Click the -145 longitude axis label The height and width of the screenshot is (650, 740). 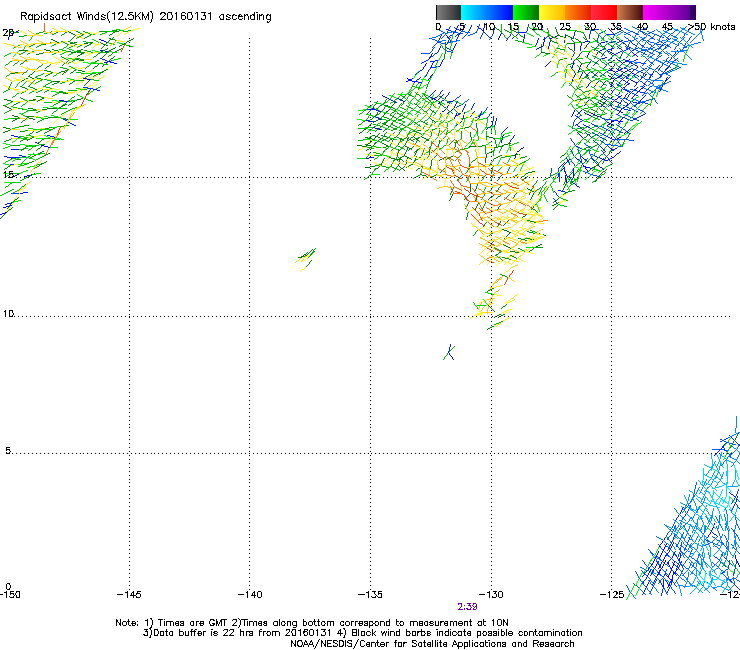click(129, 594)
